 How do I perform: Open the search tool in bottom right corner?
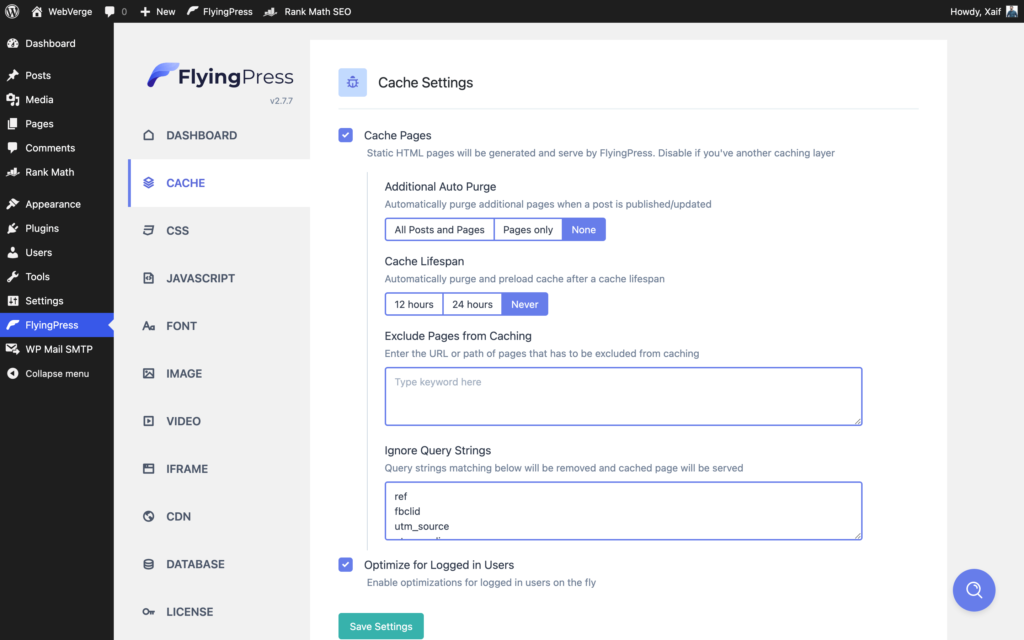pyautogui.click(x=974, y=590)
